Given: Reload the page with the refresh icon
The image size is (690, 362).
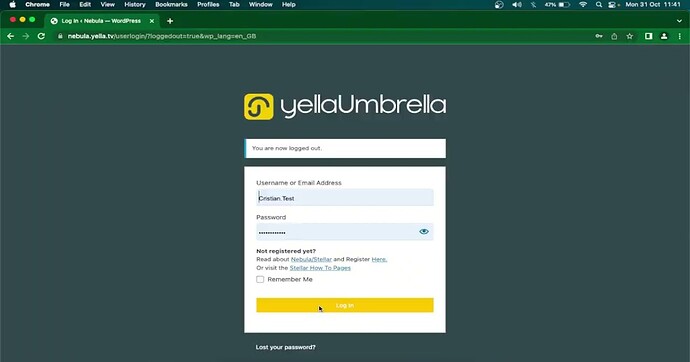Looking at the screenshot, I should (x=41, y=36).
